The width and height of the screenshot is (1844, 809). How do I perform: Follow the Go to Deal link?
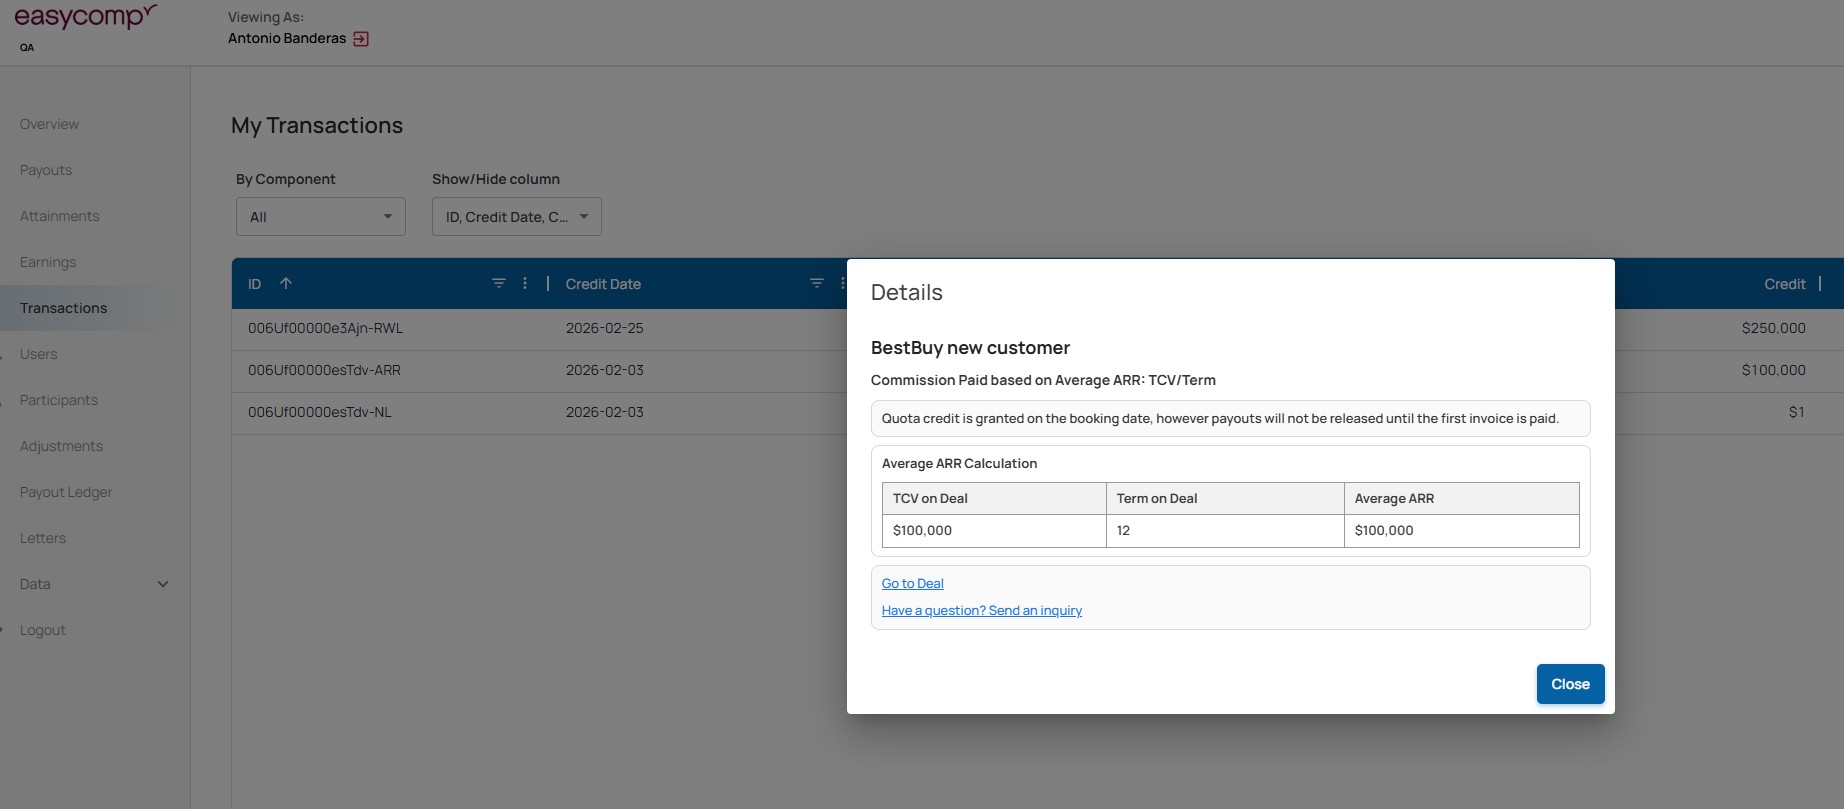[912, 584]
